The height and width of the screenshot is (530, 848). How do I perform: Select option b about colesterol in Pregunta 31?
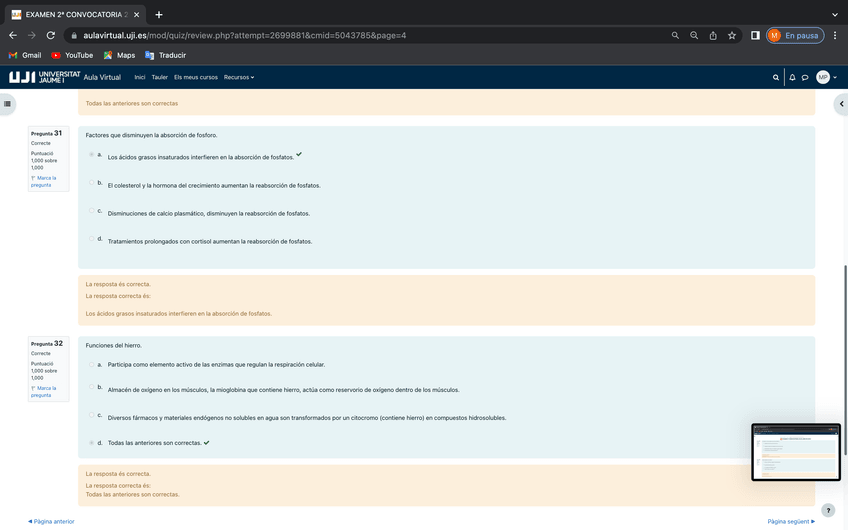click(x=92, y=183)
